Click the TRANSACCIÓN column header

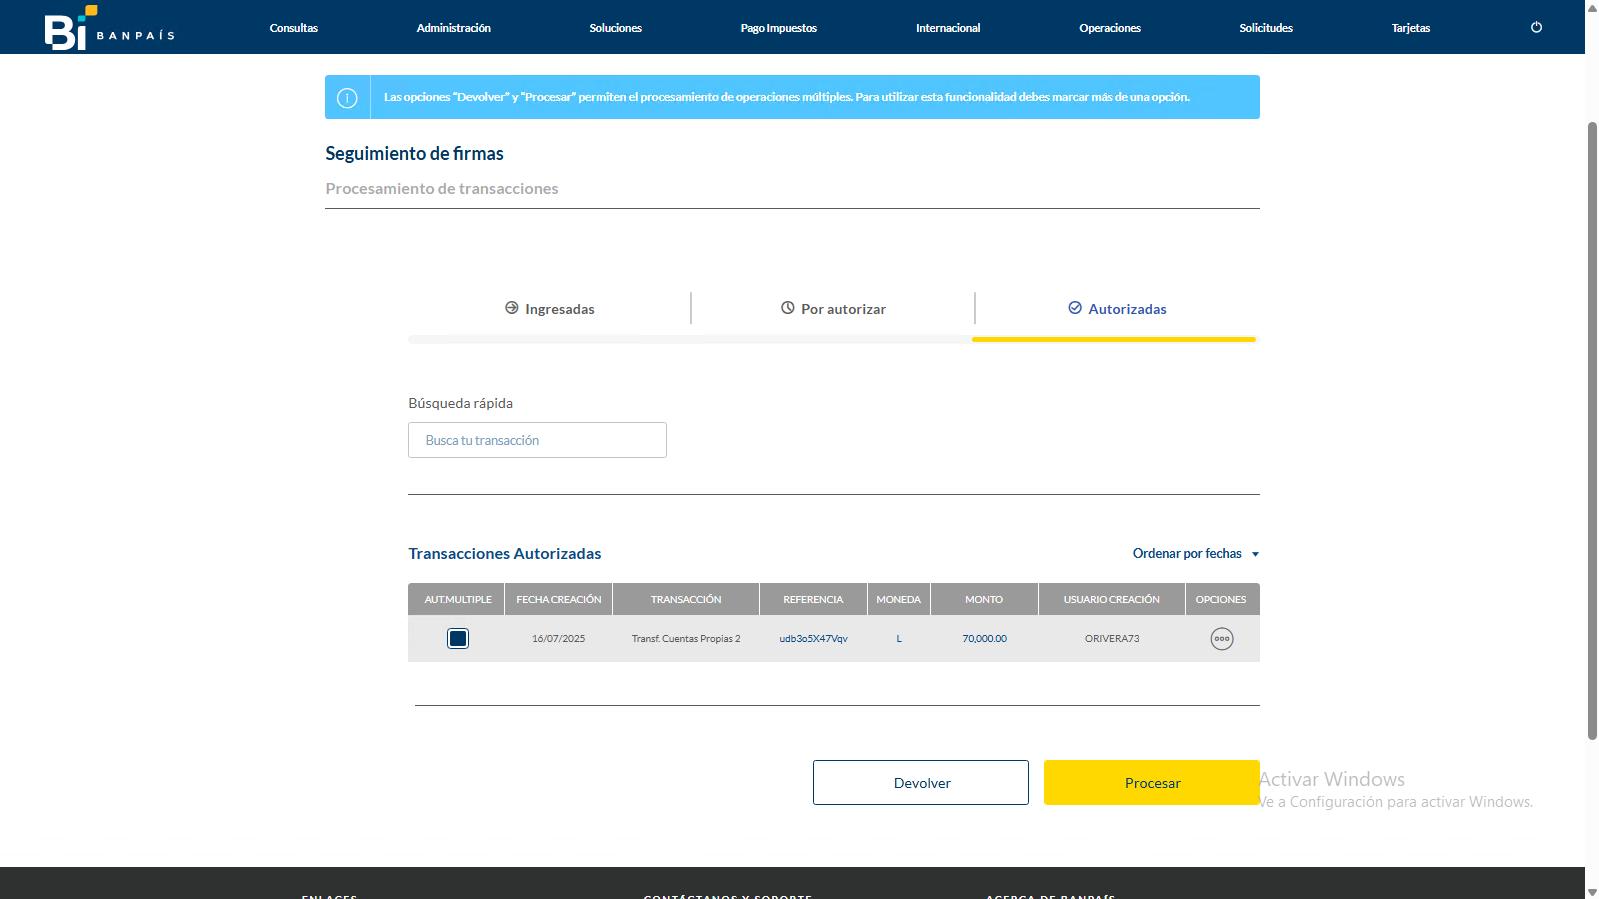click(686, 600)
